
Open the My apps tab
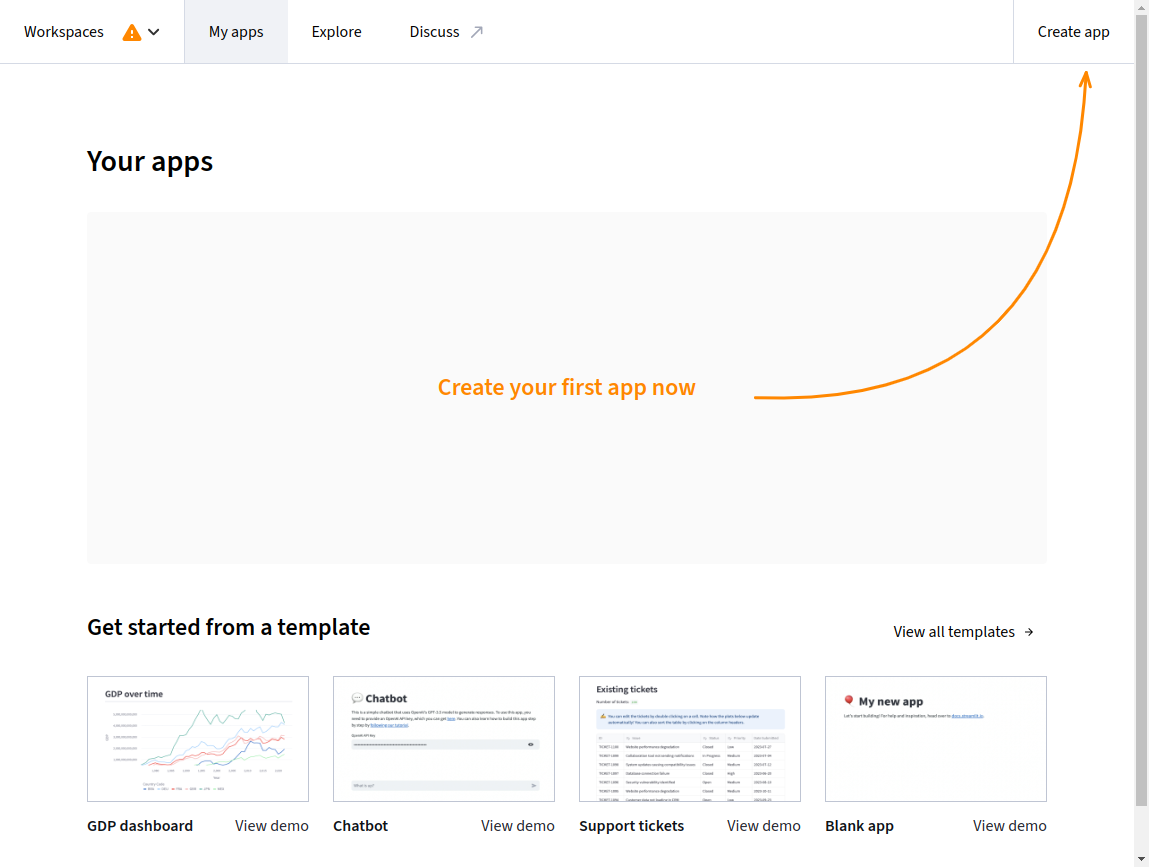coord(236,32)
